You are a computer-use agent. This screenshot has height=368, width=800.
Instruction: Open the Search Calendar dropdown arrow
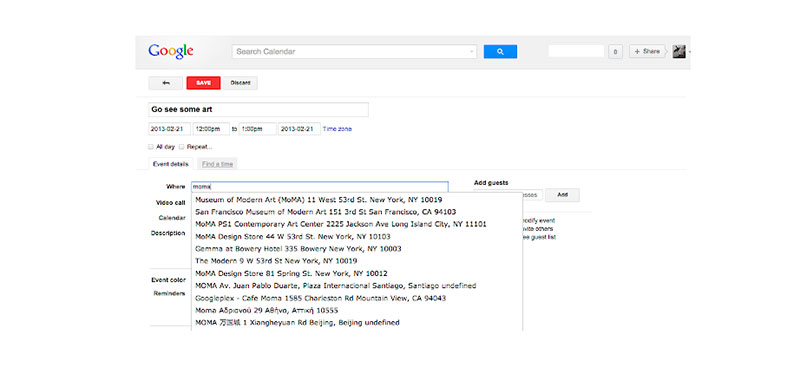click(471, 52)
